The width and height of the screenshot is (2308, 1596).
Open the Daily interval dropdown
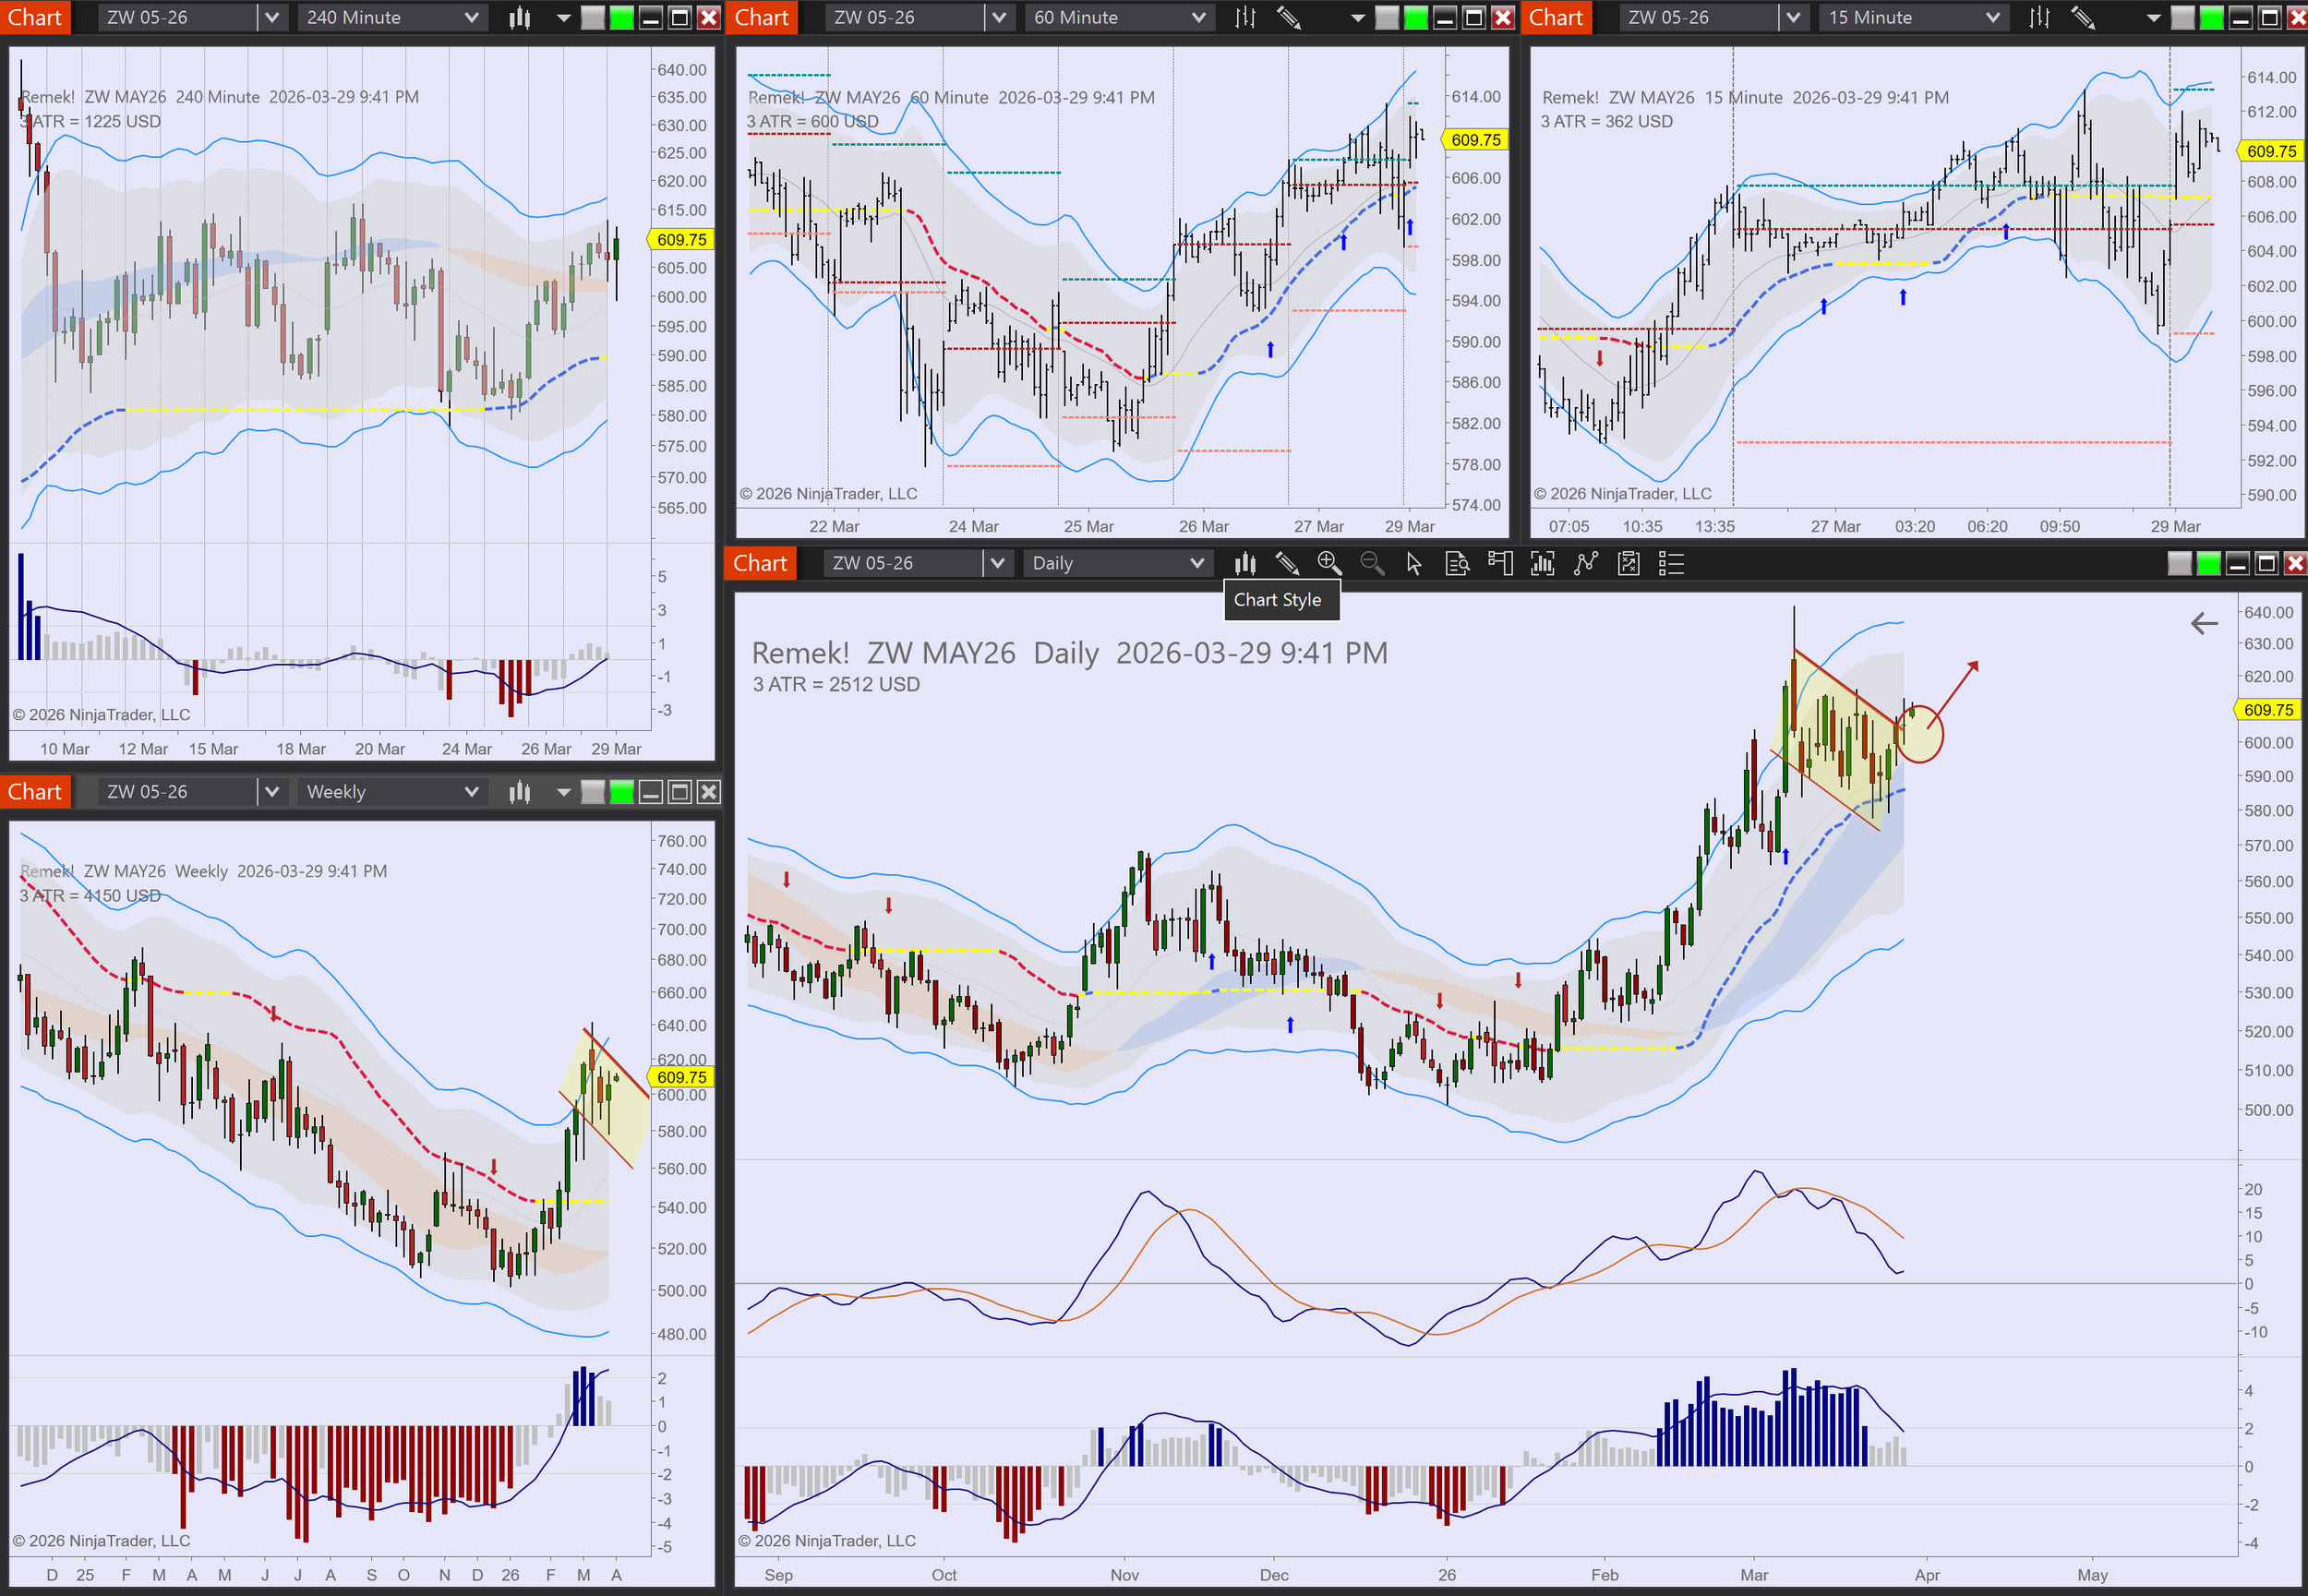pyautogui.click(x=1197, y=564)
